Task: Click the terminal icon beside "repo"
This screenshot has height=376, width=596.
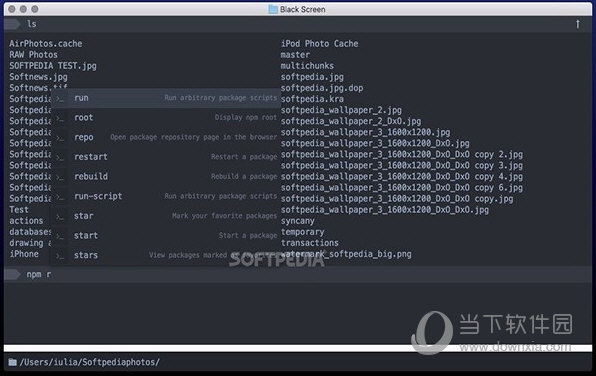Action: pyautogui.click(x=60, y=138)
